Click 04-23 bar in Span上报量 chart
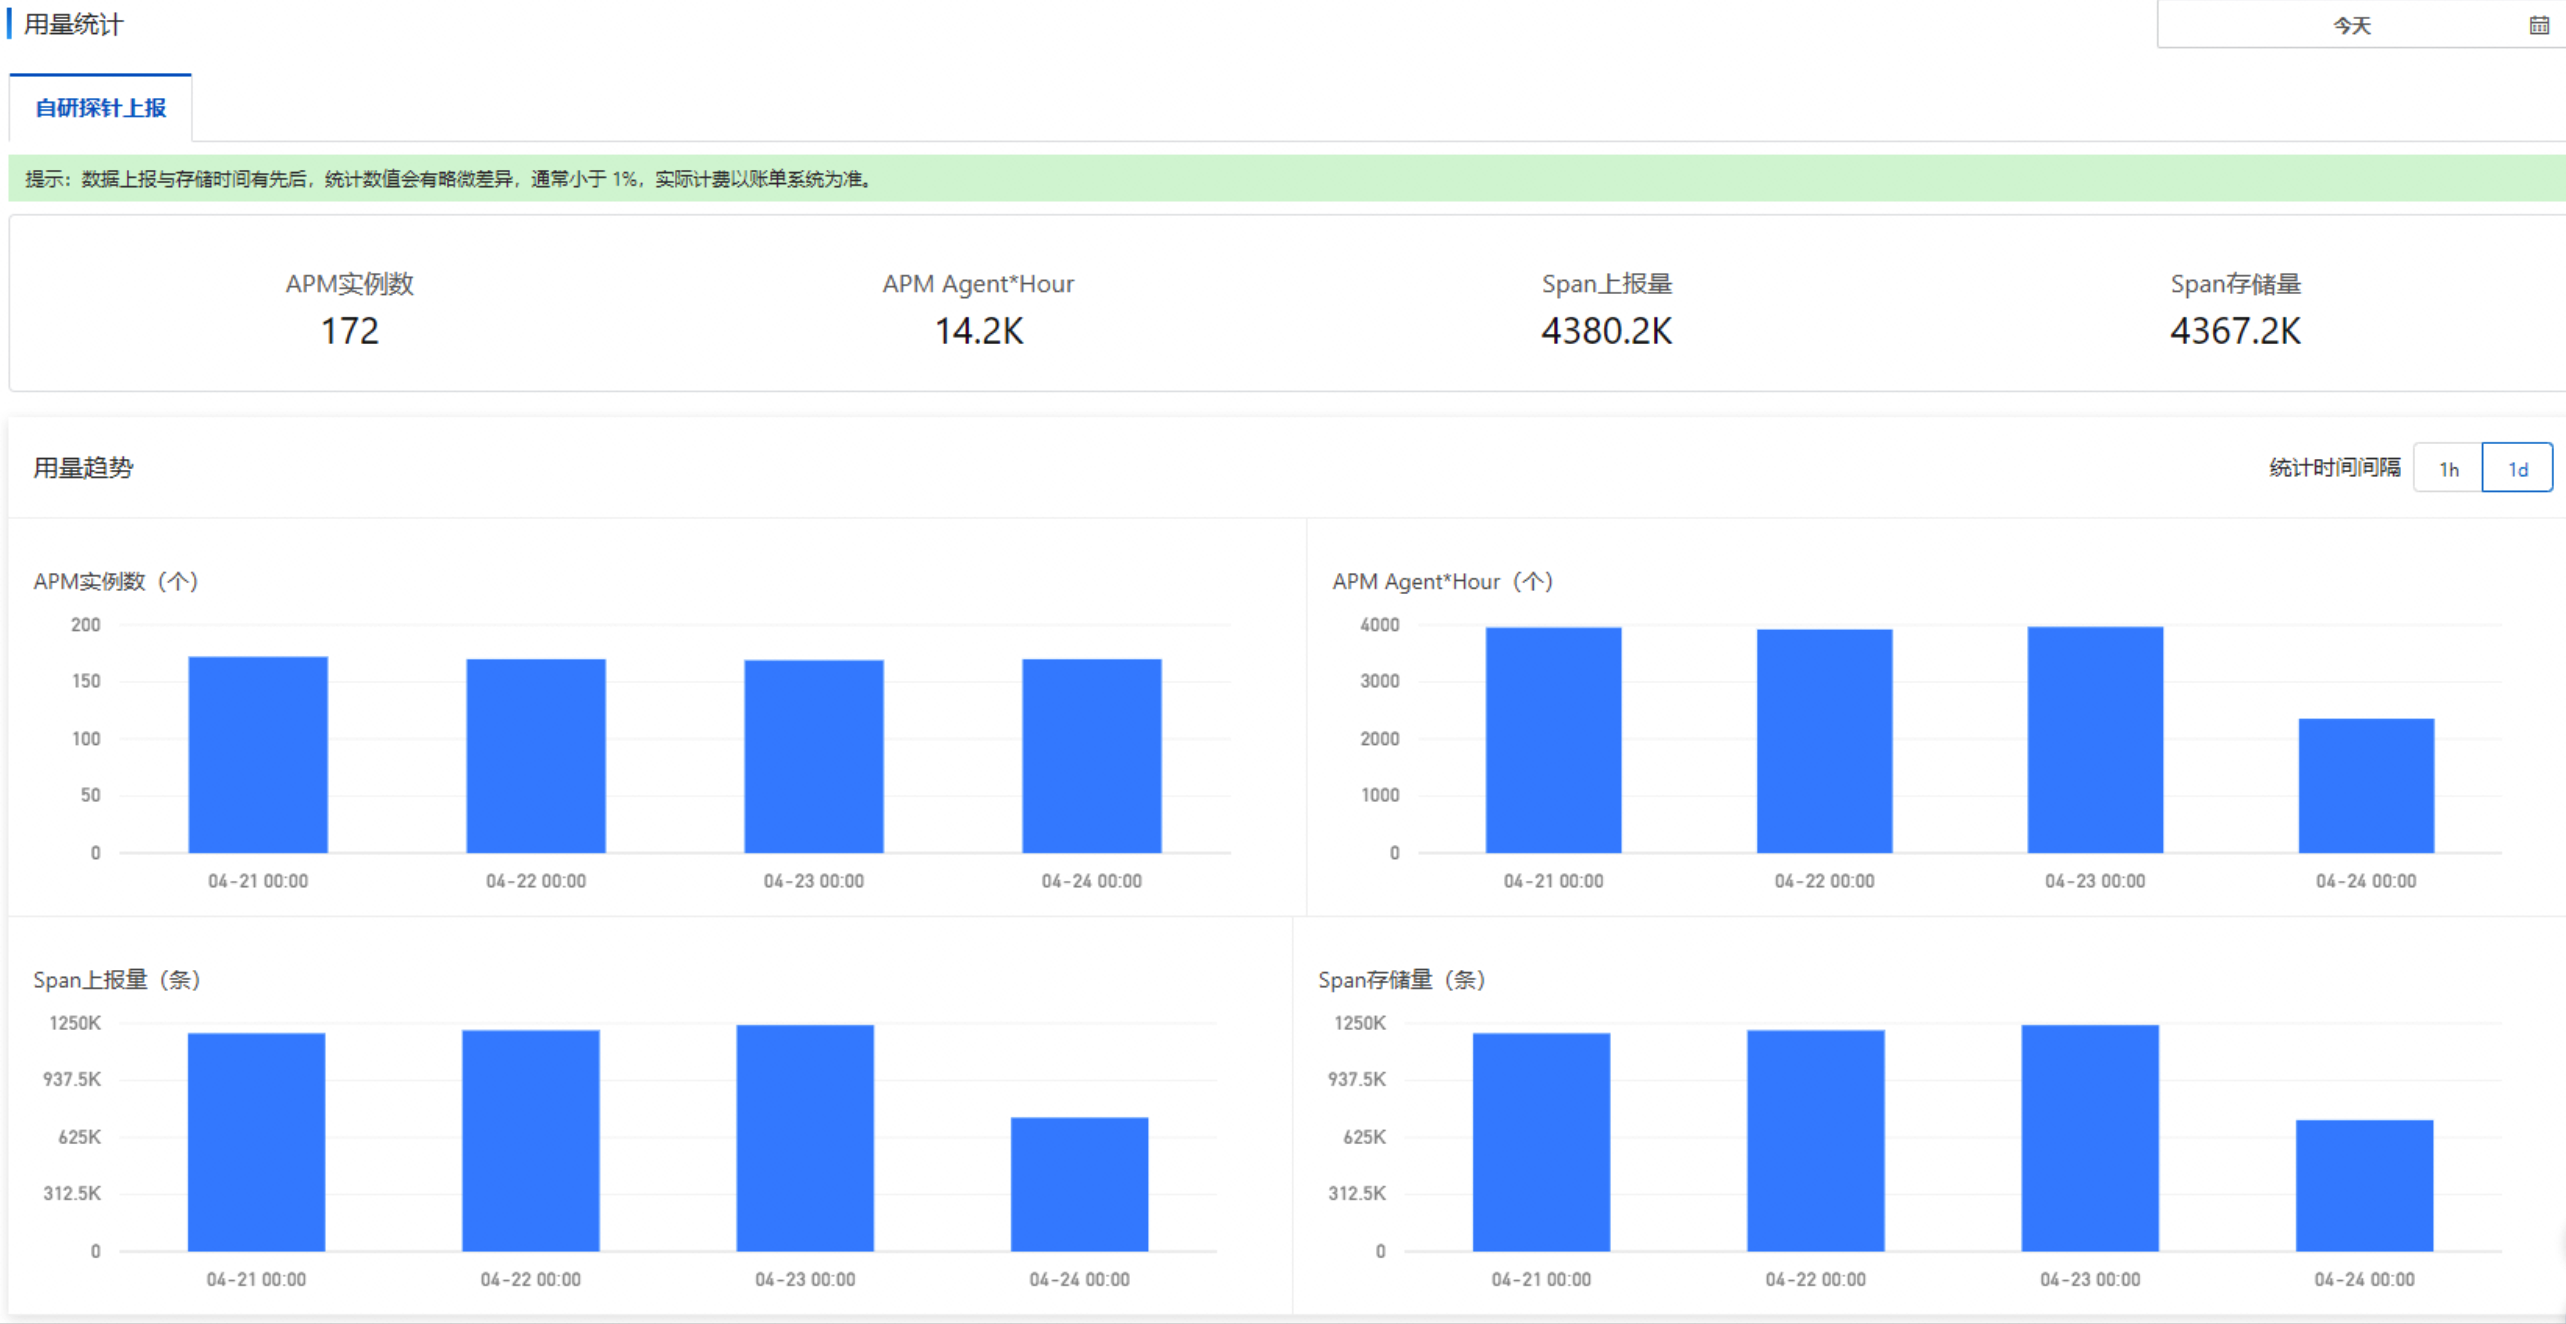Viewport: 2566px width, 1324px height. coord(805,1138)
